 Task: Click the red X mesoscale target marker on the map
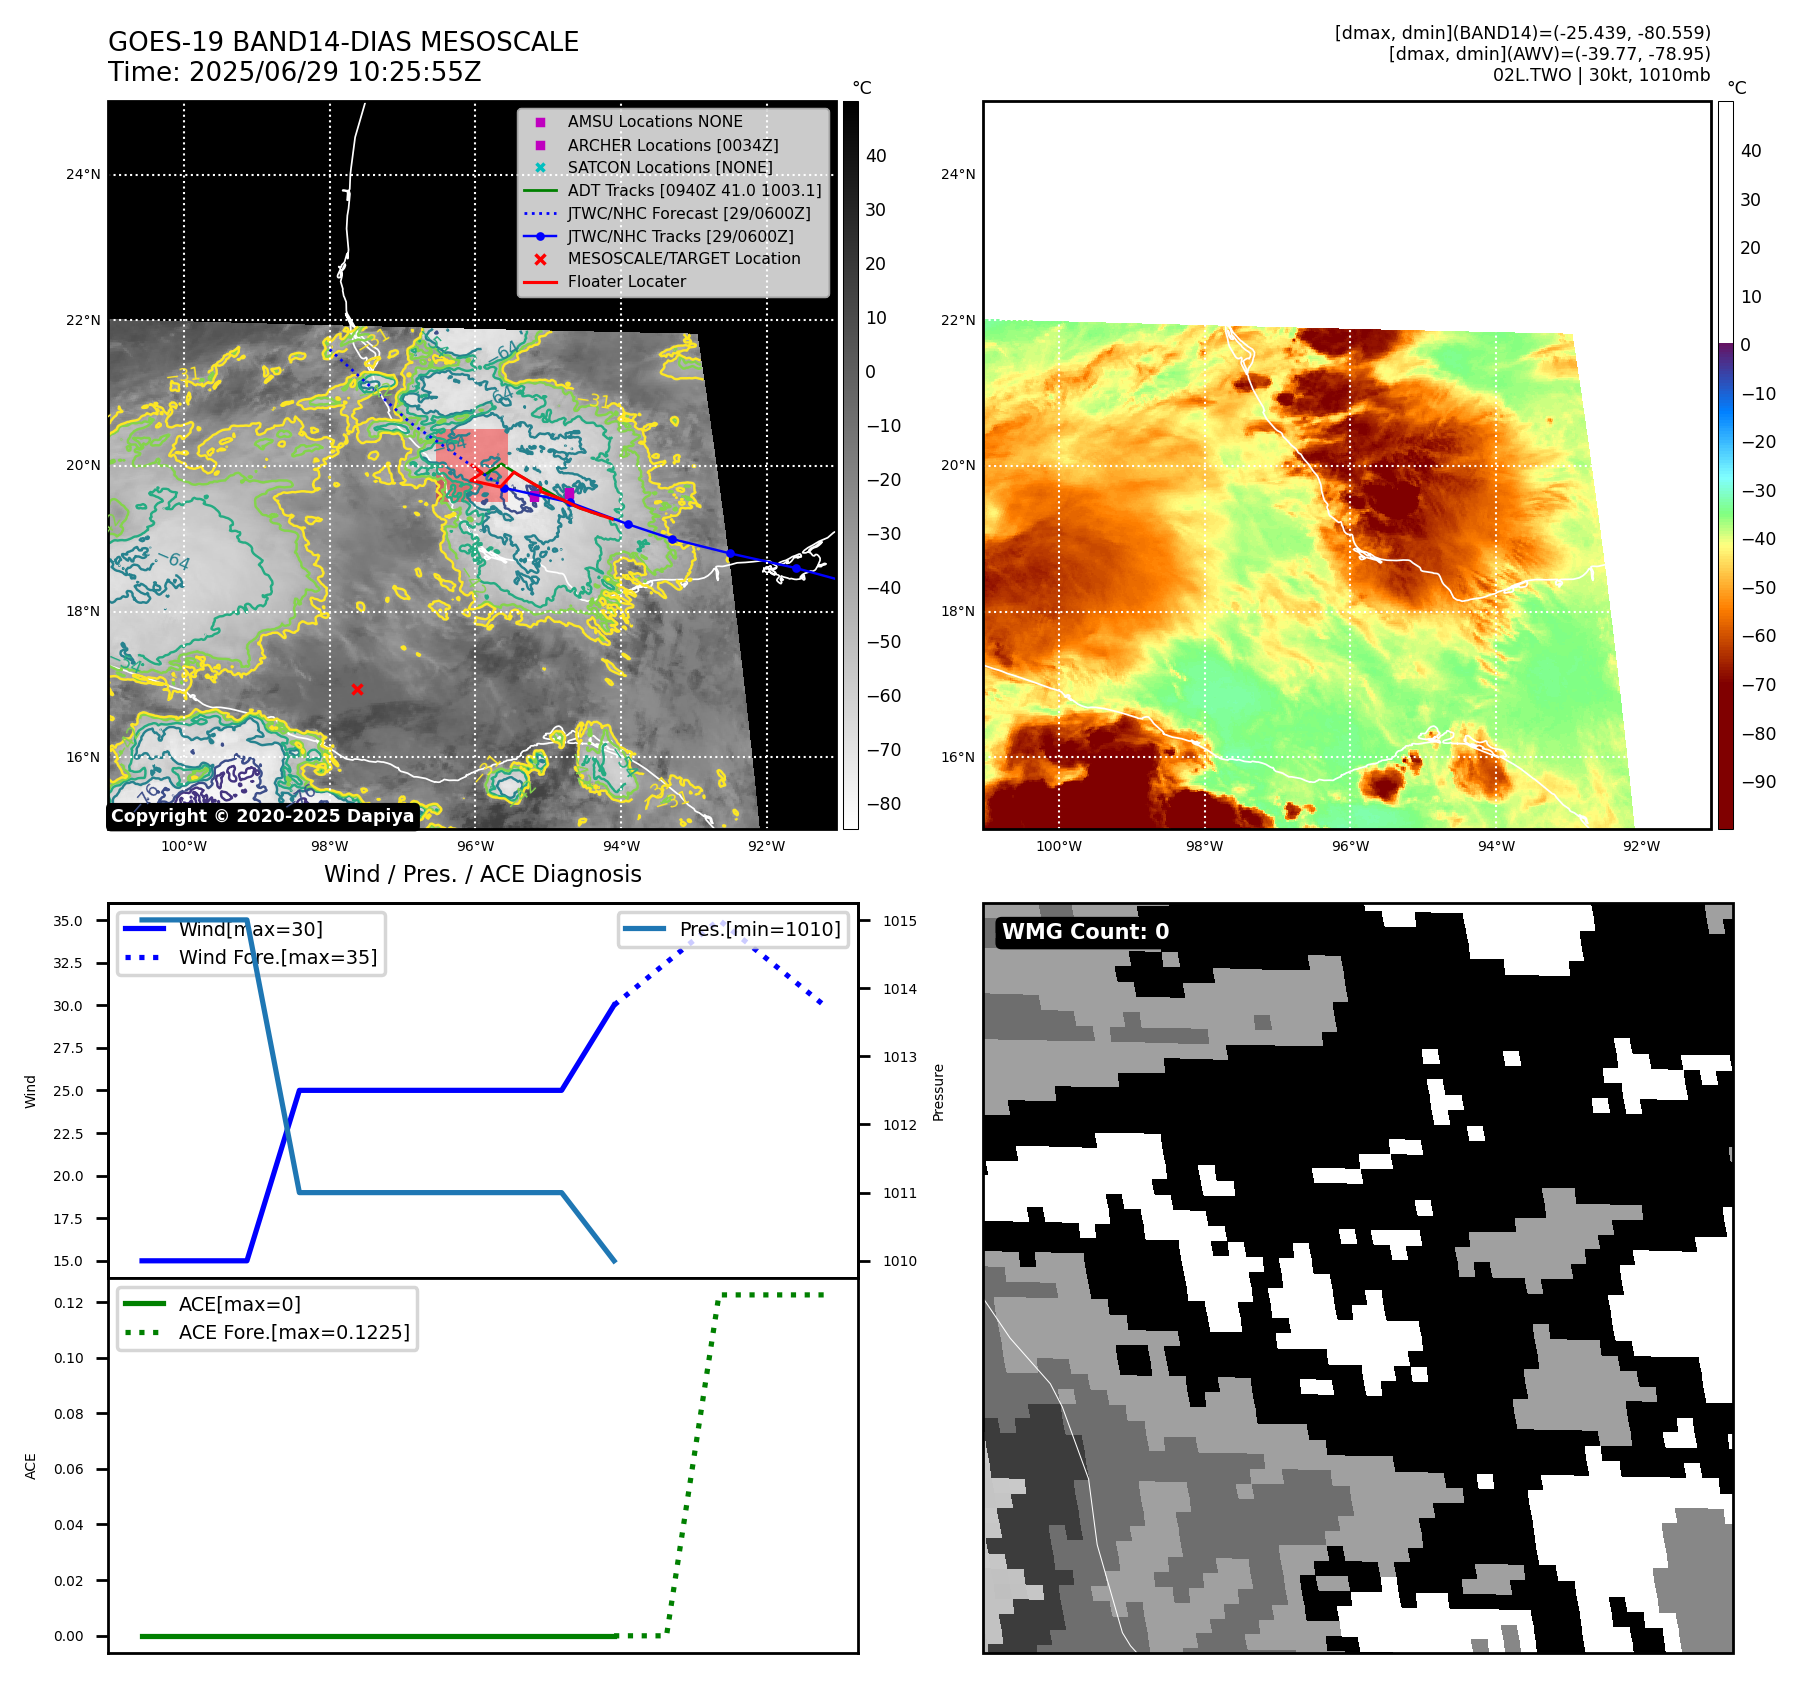[357, 689]
